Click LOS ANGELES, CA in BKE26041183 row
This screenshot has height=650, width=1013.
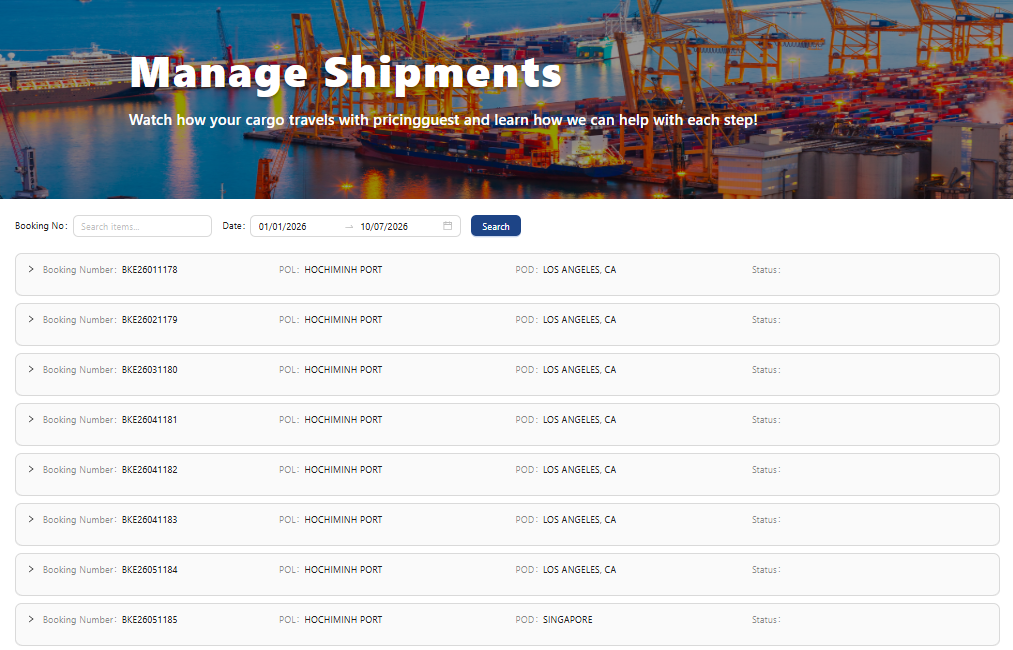pyautogui.click(x=580, y=519)
